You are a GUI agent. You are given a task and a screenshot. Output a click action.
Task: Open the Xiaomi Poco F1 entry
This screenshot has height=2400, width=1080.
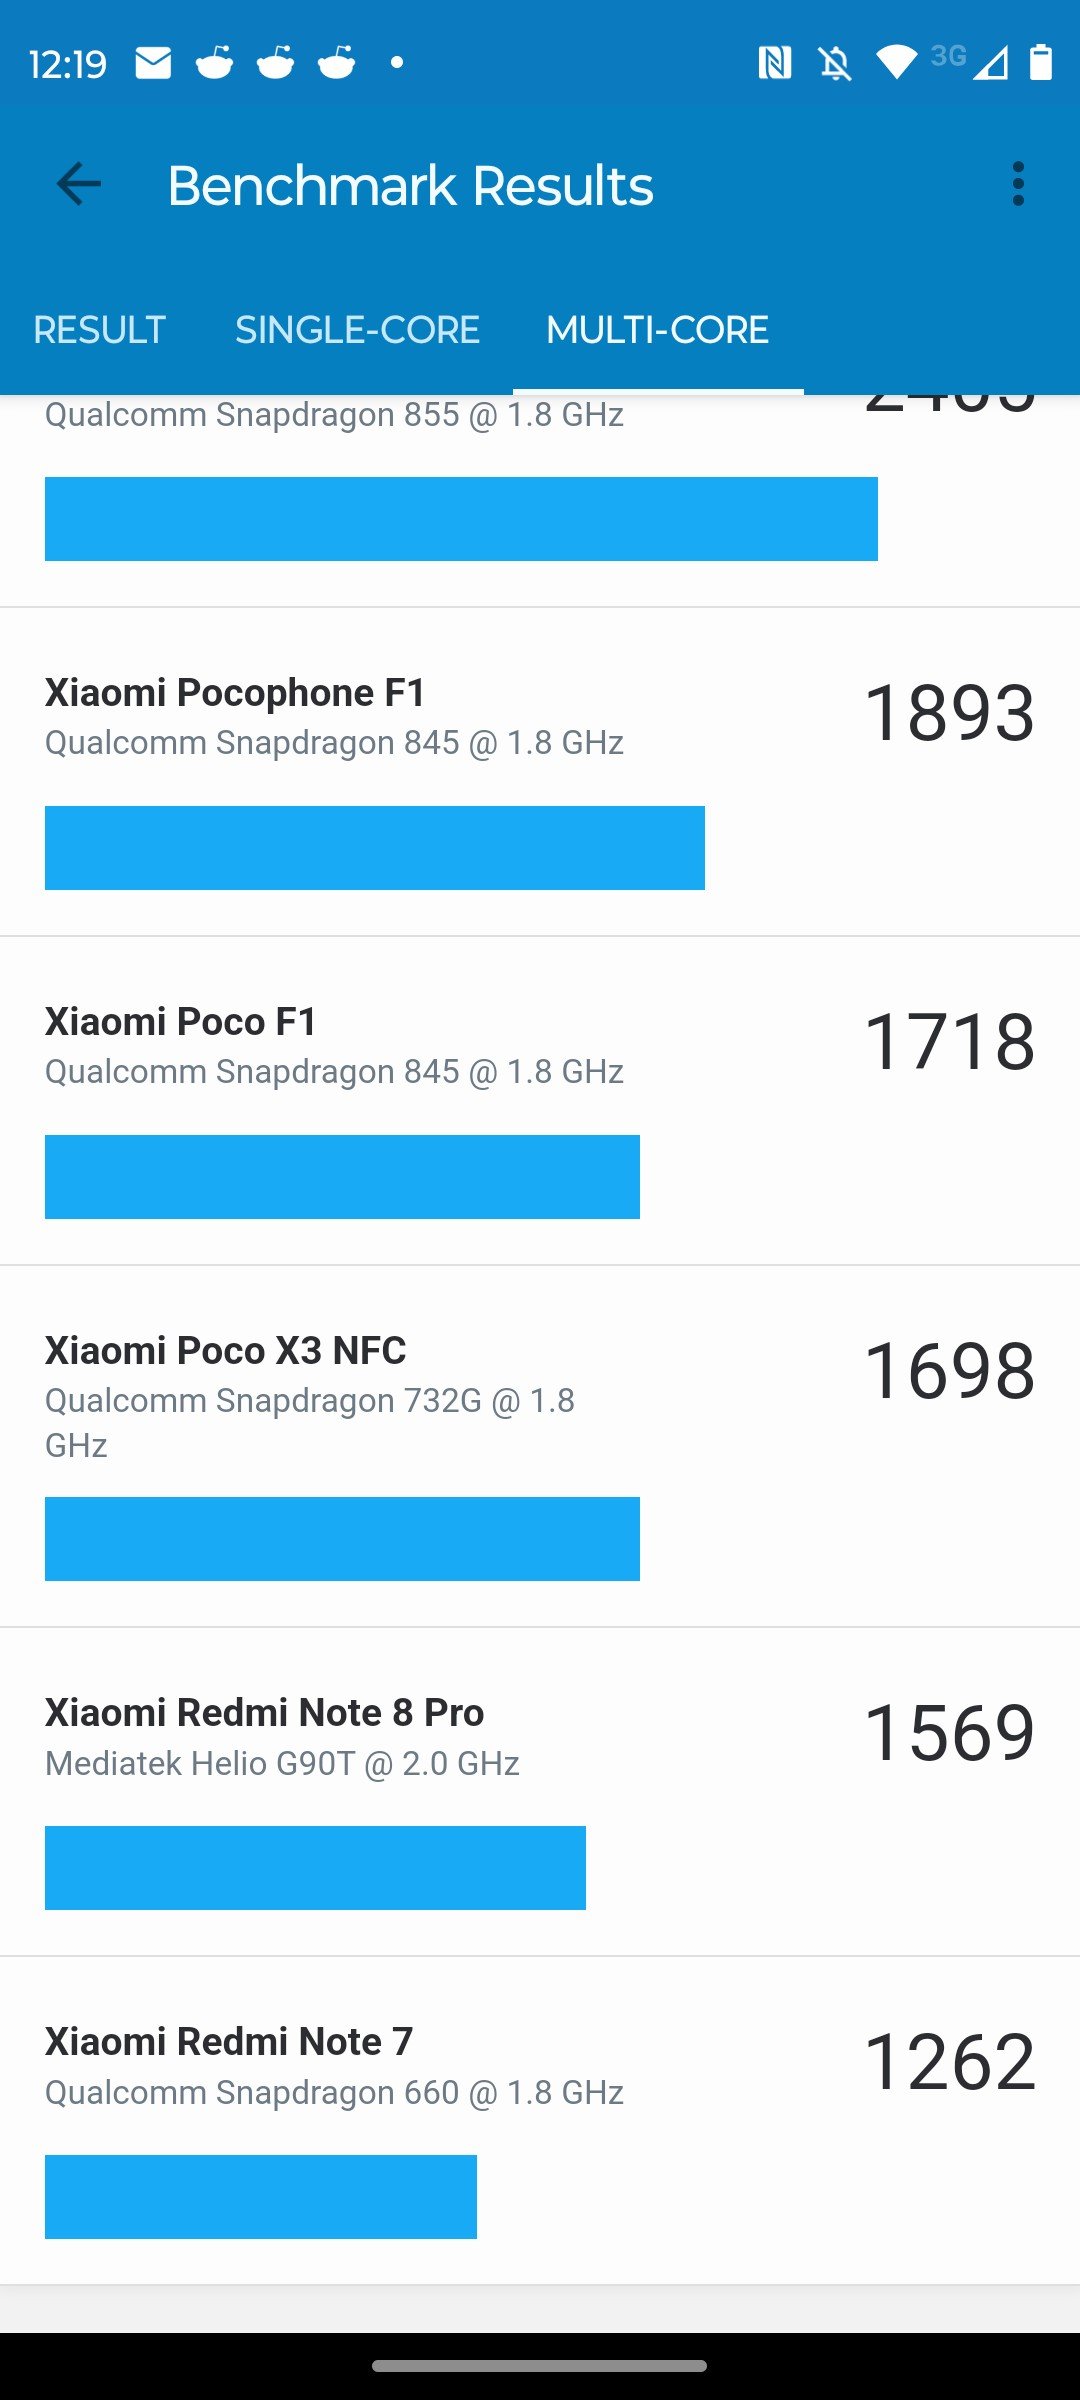(540, 1101)
